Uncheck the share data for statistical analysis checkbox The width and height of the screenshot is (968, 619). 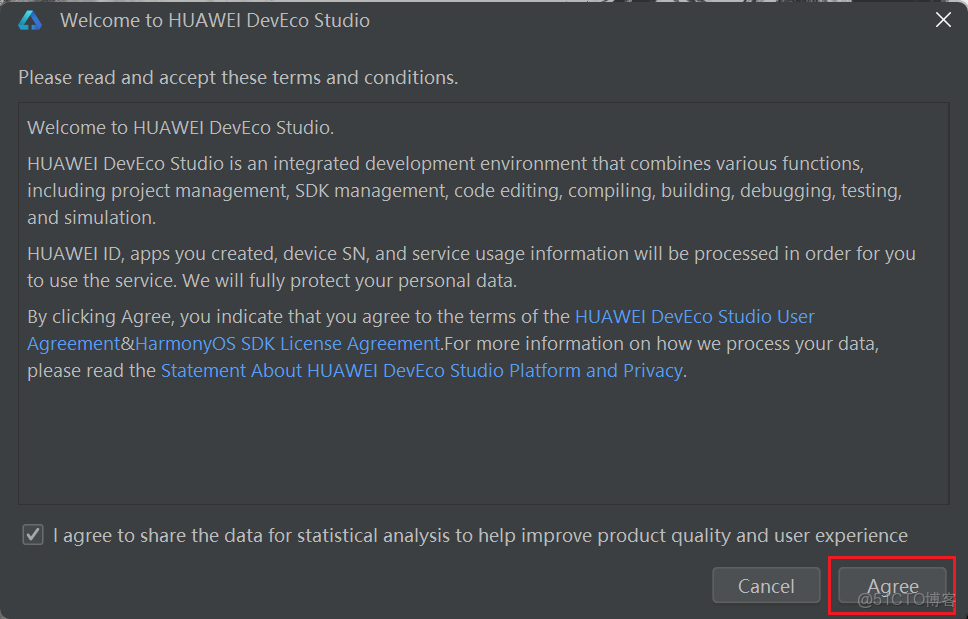[x=33, y=535]
